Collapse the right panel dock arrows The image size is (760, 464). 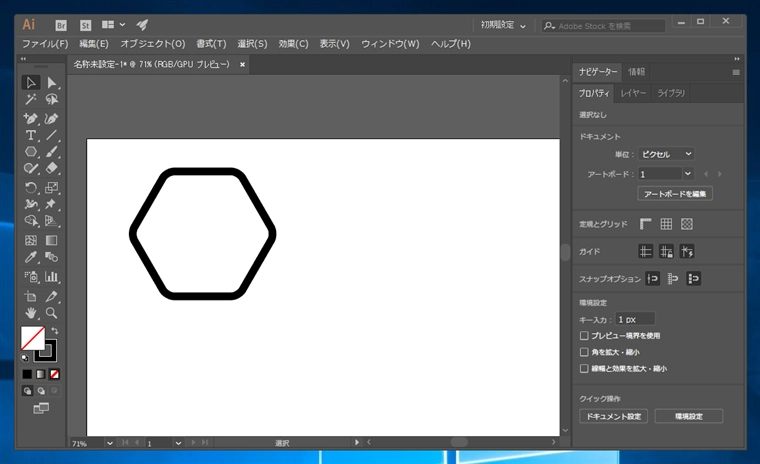(737, 59)
